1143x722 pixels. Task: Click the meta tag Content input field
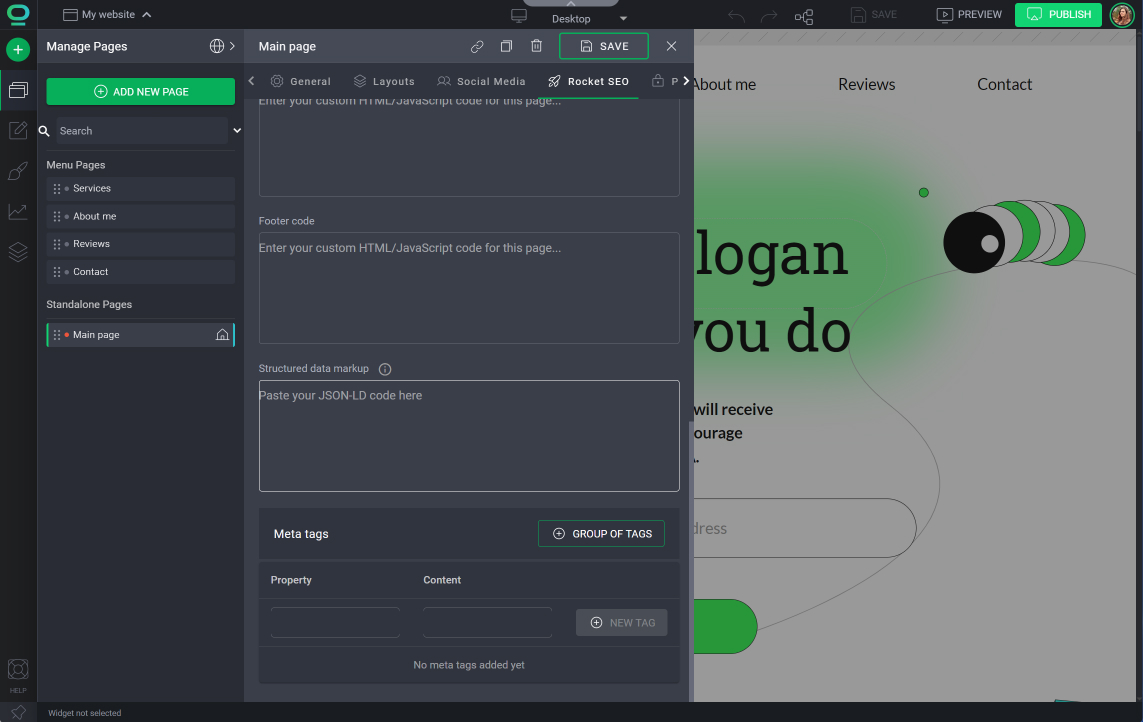pyautogui.click(x=488, y=623)
